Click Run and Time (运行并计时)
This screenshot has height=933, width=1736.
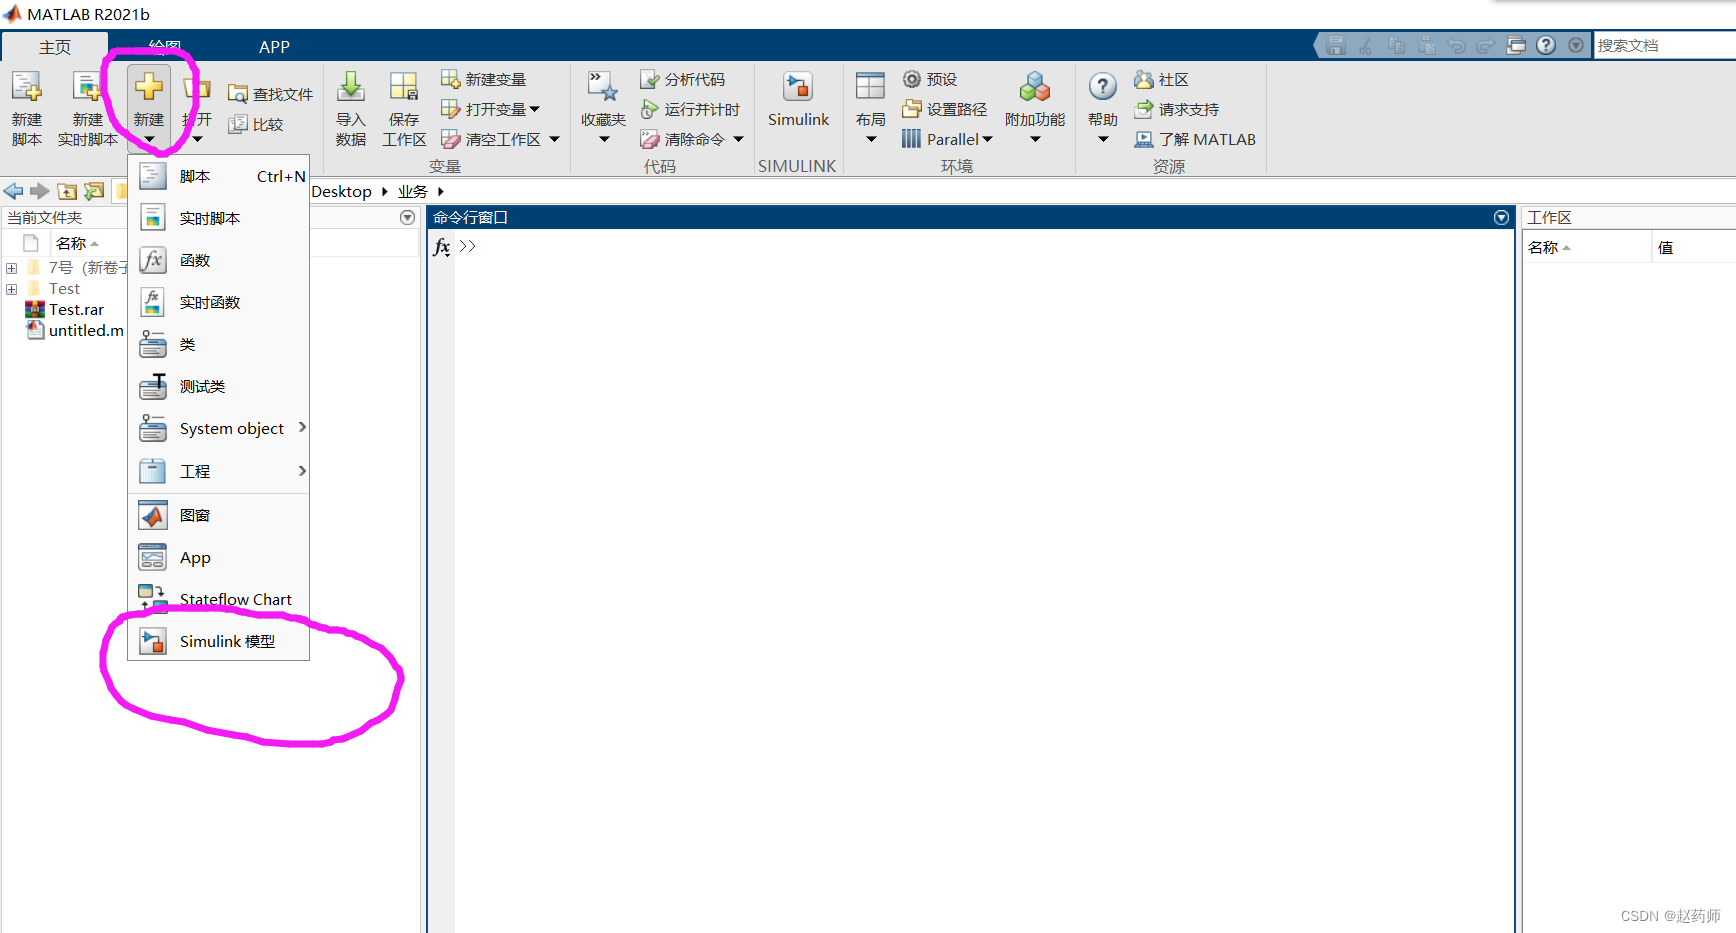point(691,109)
